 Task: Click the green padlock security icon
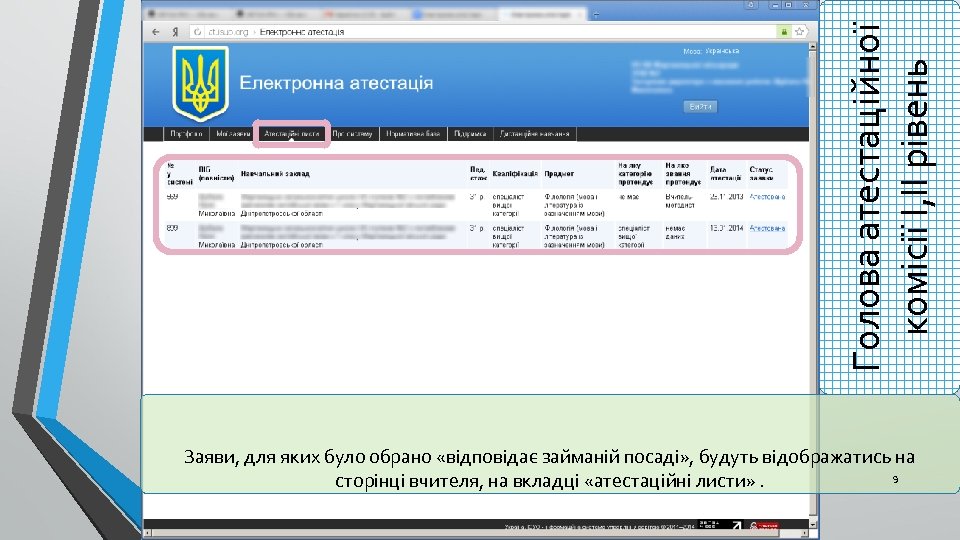(784, 32)
